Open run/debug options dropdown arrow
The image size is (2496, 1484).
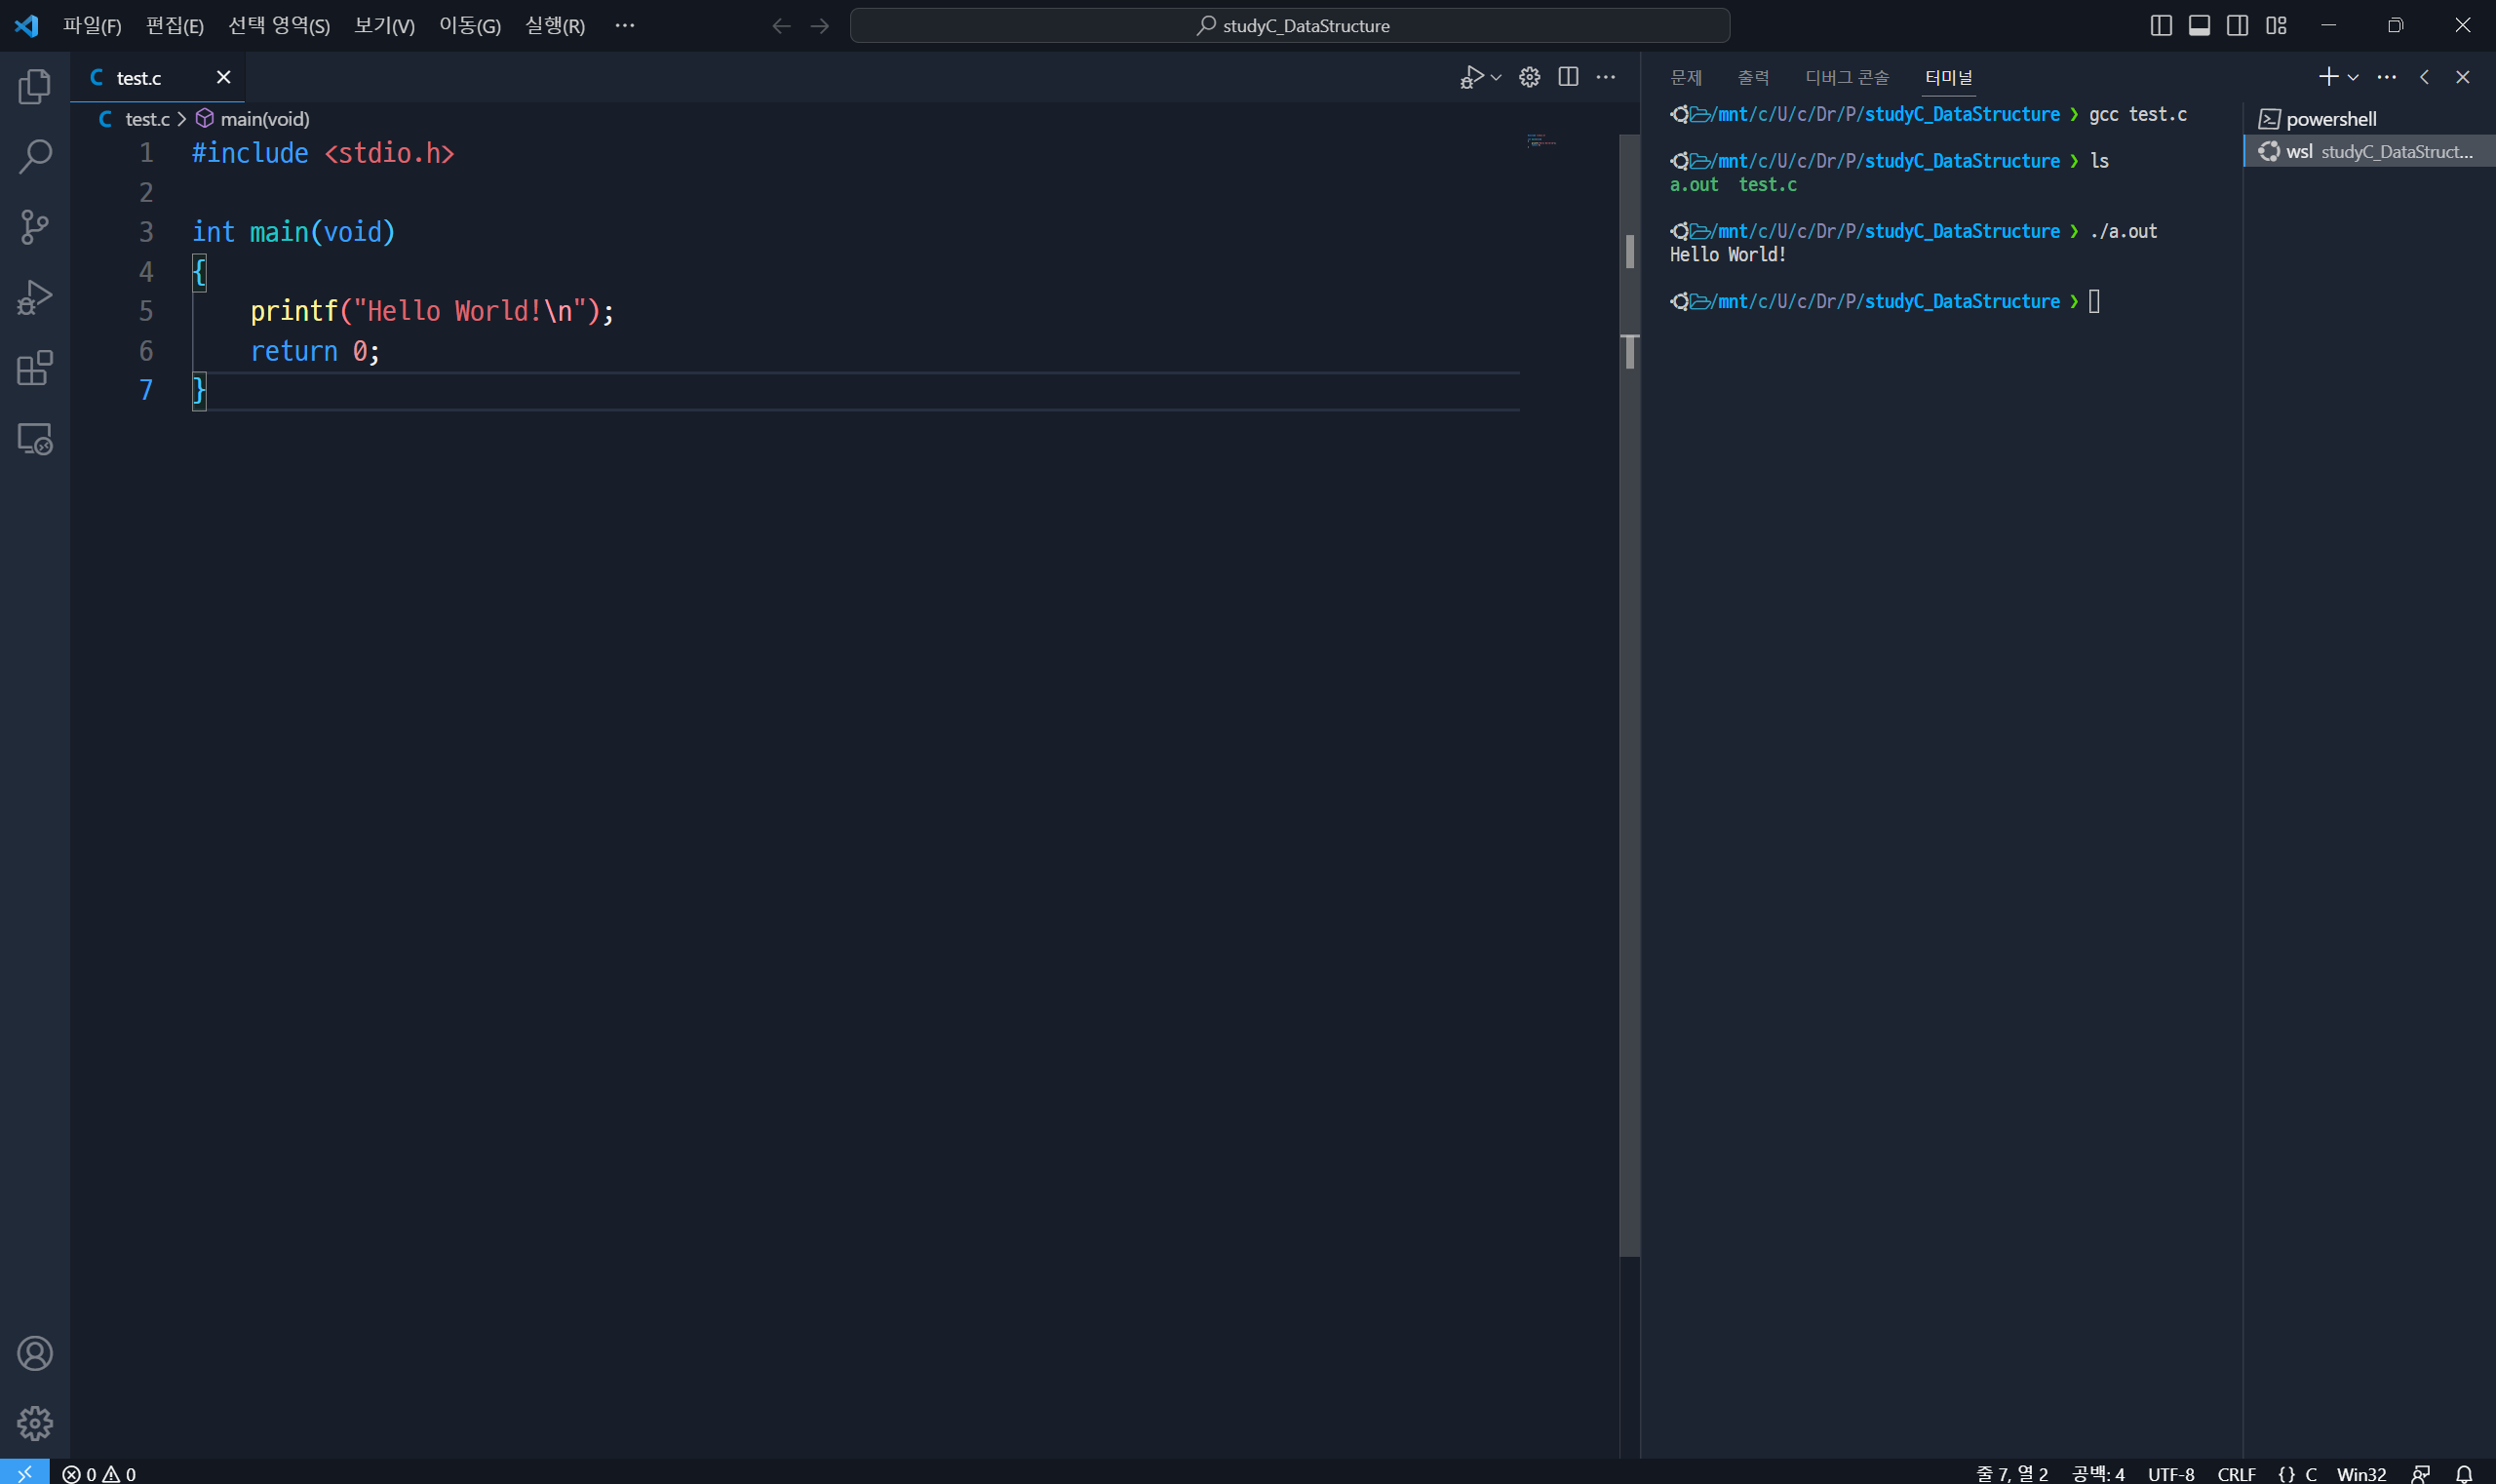1496,77
